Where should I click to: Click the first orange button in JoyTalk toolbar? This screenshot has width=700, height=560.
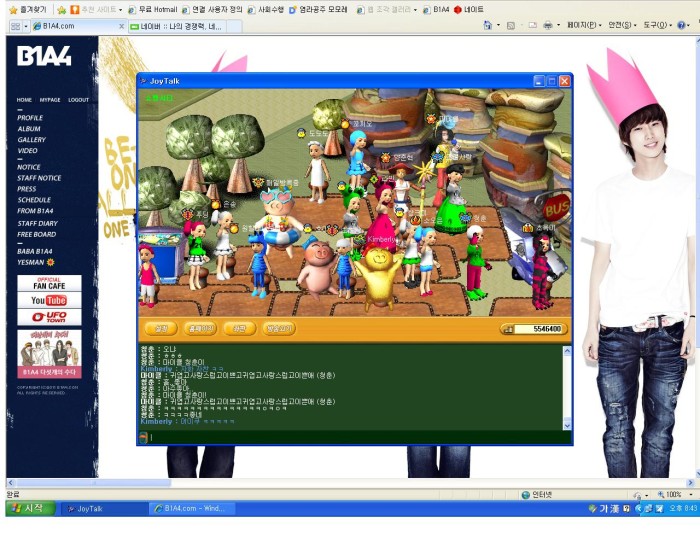(x=160, y=328)
